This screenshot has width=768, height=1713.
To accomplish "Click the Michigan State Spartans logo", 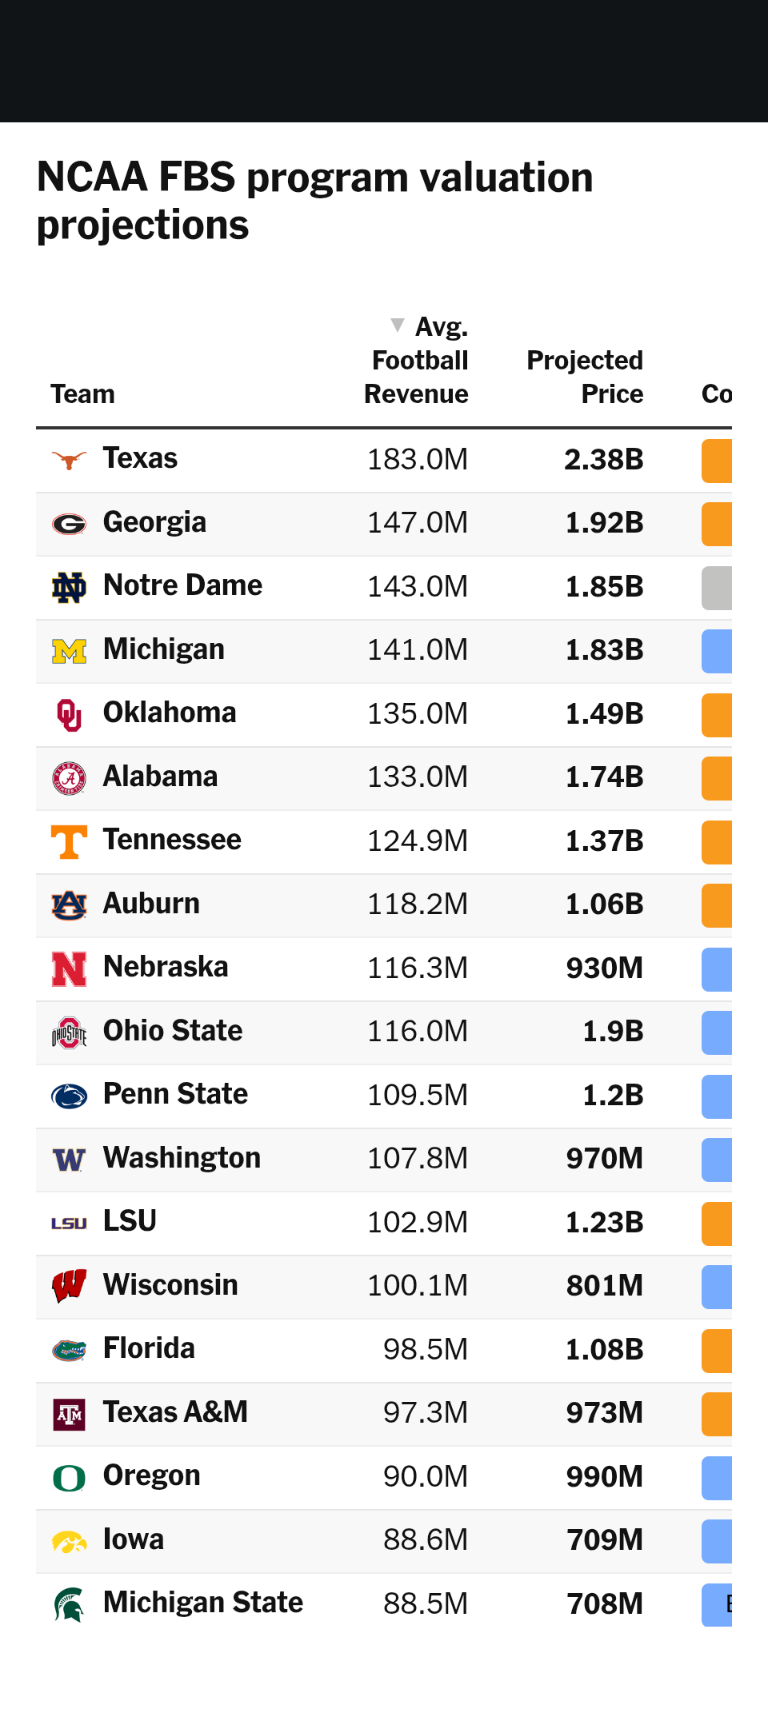I will pyautogui.click(x=69, y=1604).
